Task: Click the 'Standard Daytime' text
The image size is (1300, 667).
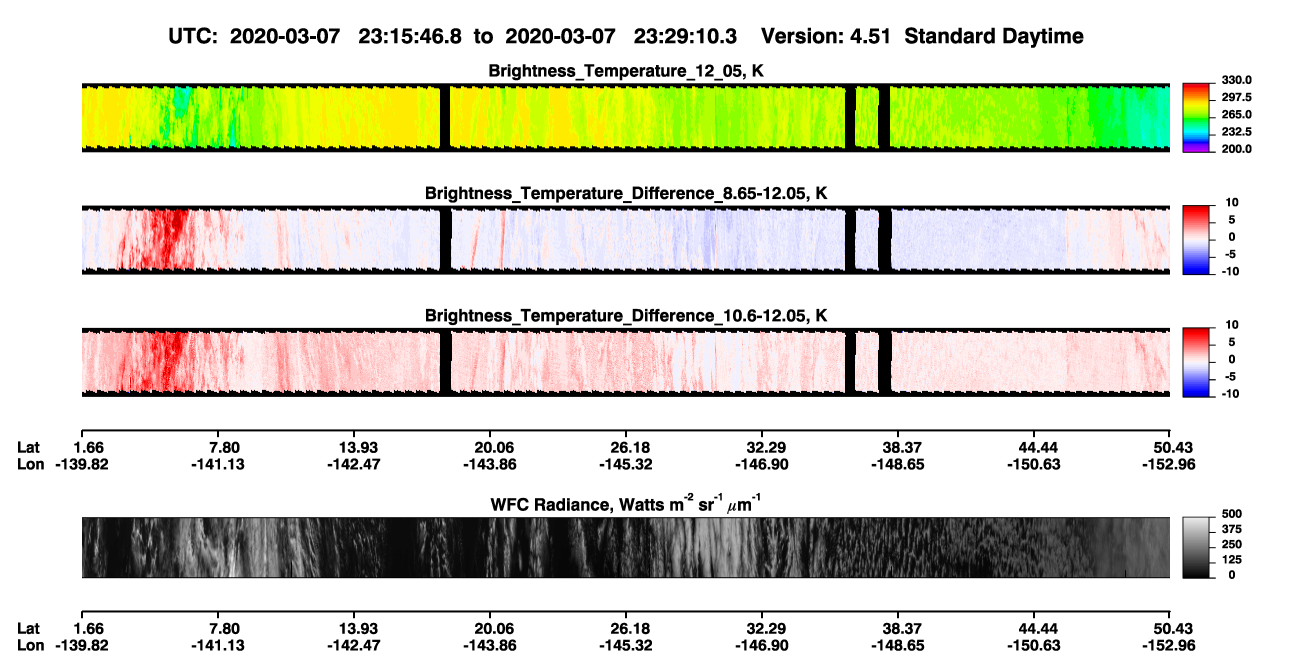Action: point(992,37)
